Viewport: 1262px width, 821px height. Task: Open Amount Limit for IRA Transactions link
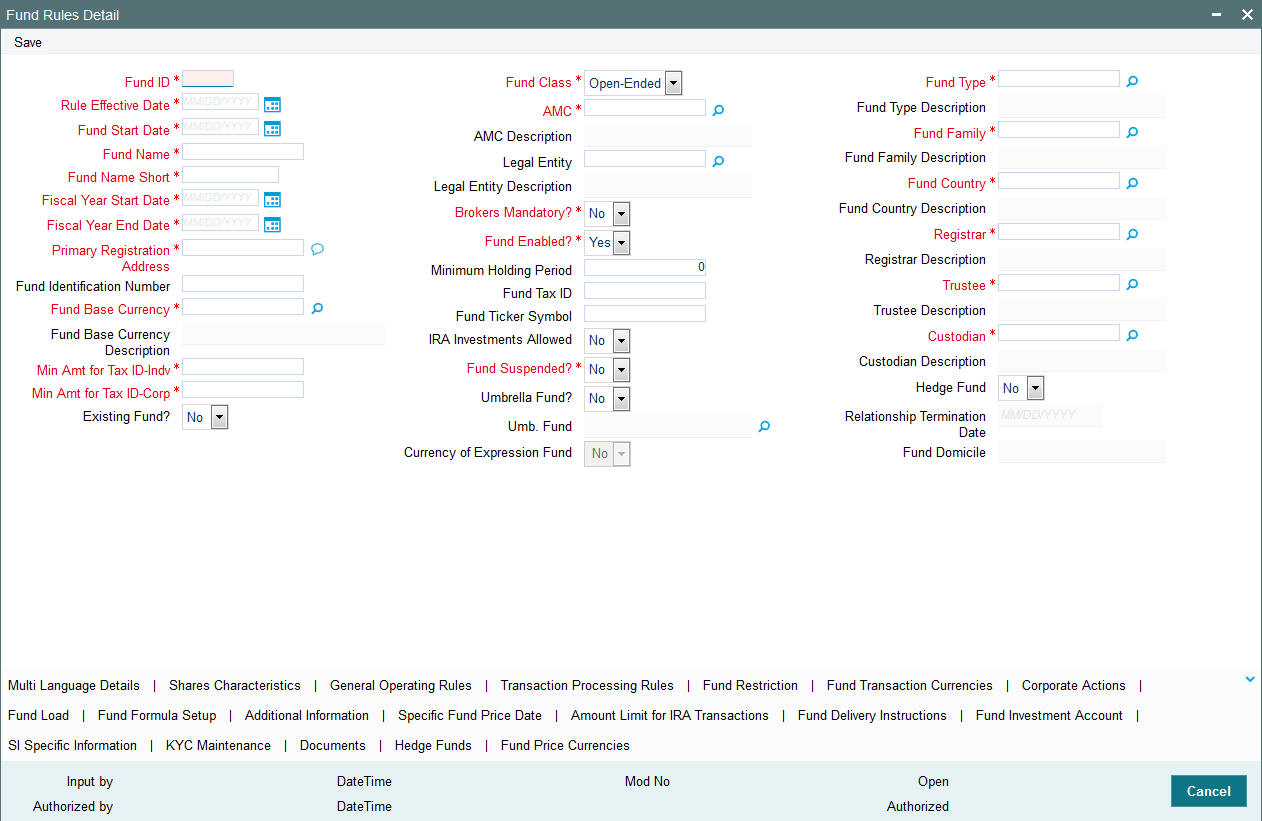pyautogui.click(x=670, y=716)
